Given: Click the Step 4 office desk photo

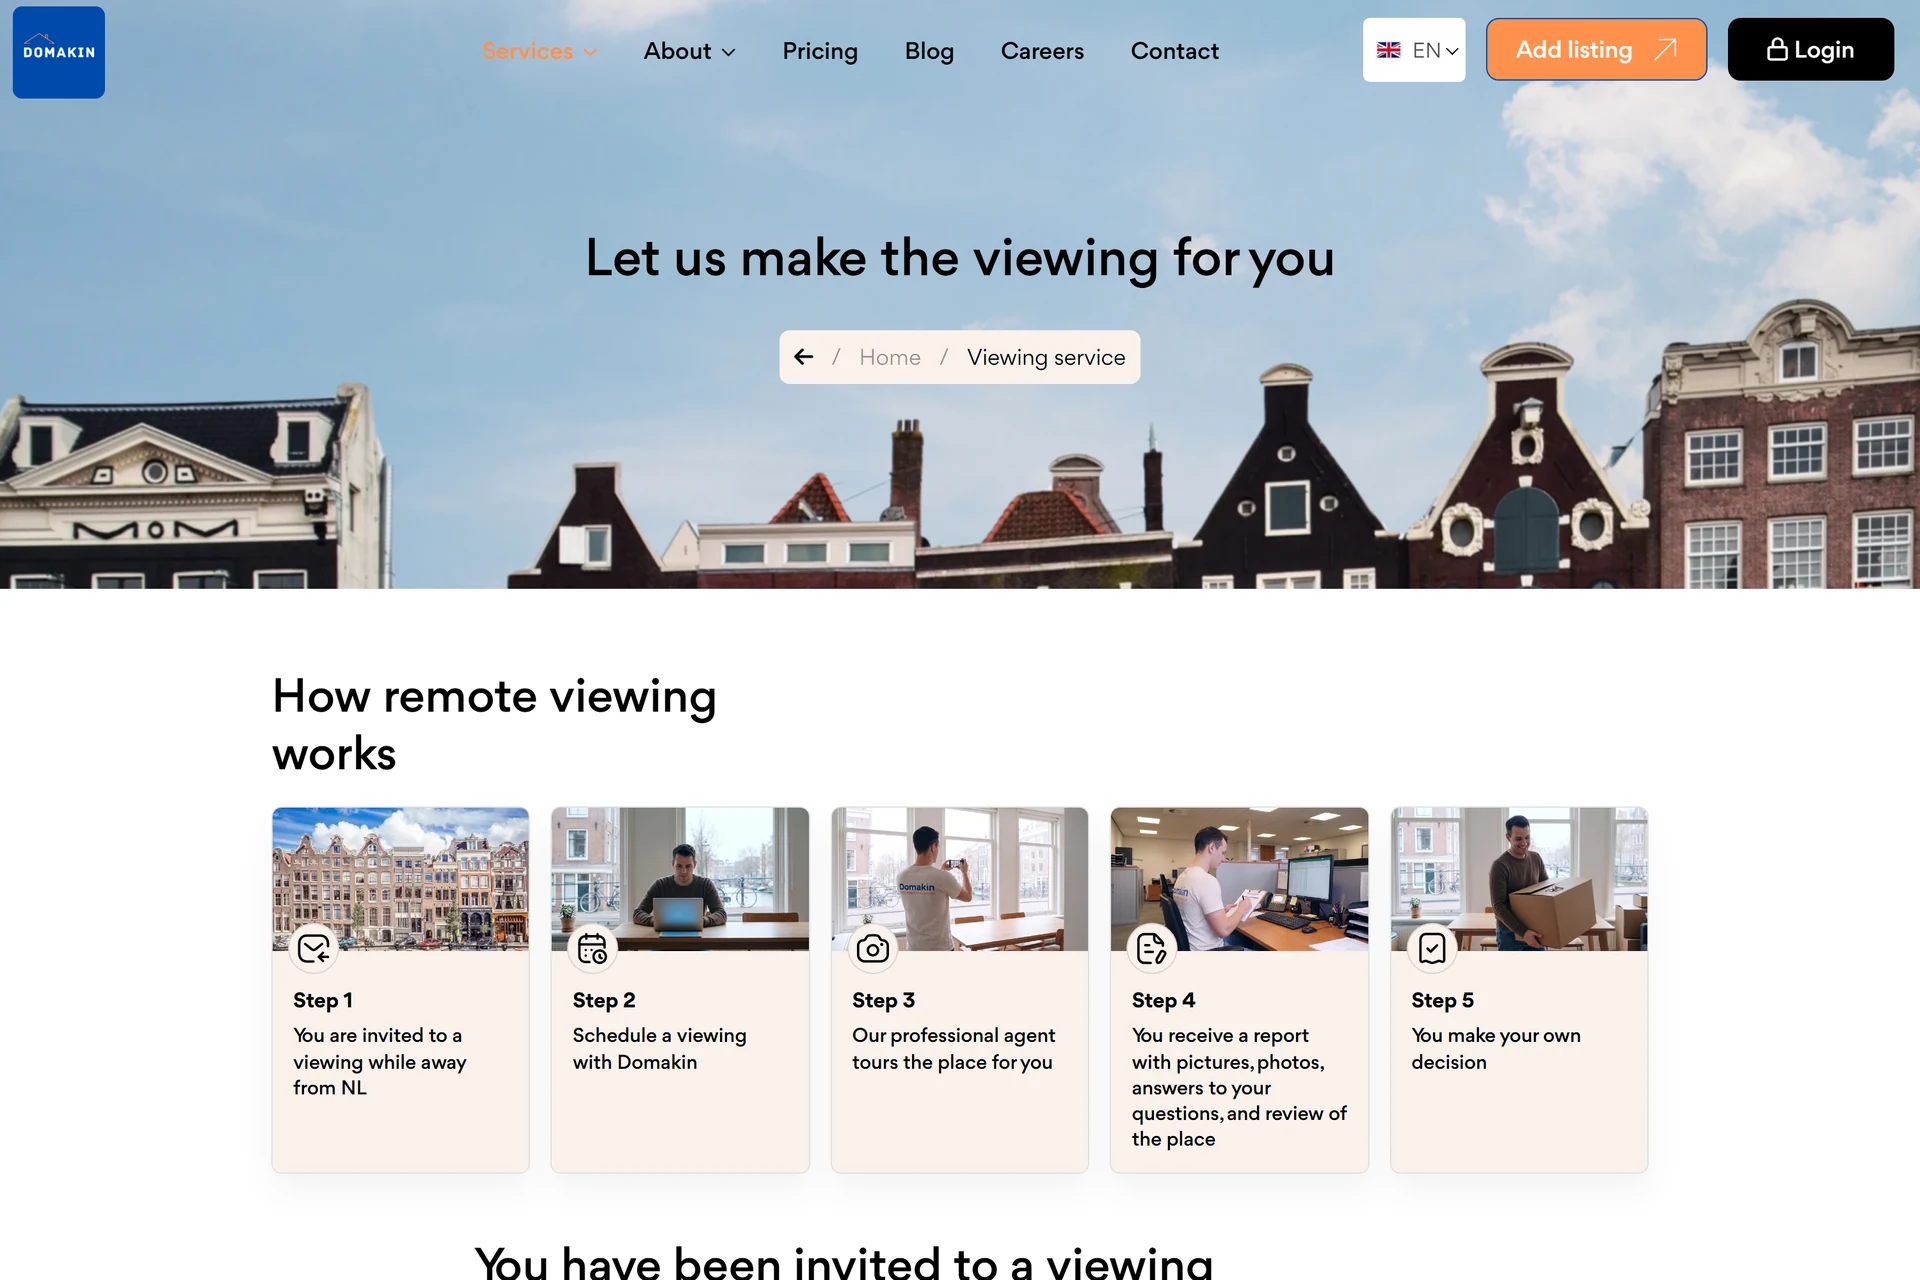Looking at the screenshot, I should click(x=1239, y=878).
